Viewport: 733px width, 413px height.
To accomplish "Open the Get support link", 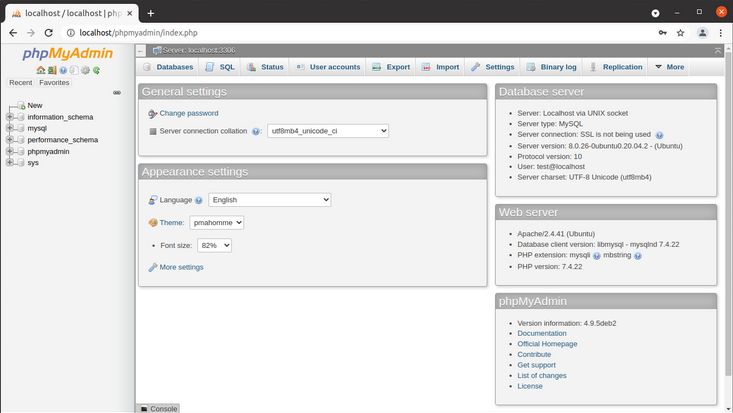I will point(537,365).
